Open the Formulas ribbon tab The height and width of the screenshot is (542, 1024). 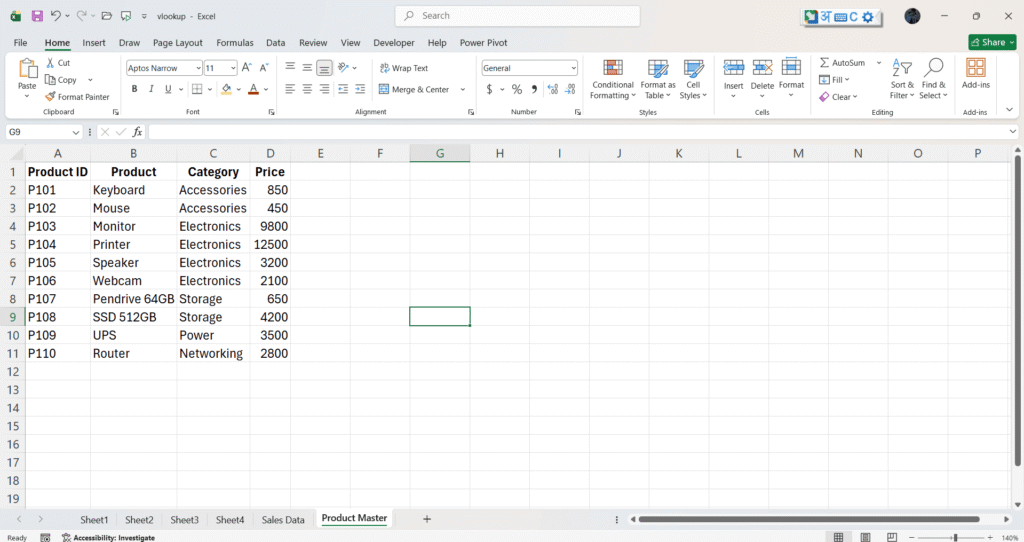[234, 42]
